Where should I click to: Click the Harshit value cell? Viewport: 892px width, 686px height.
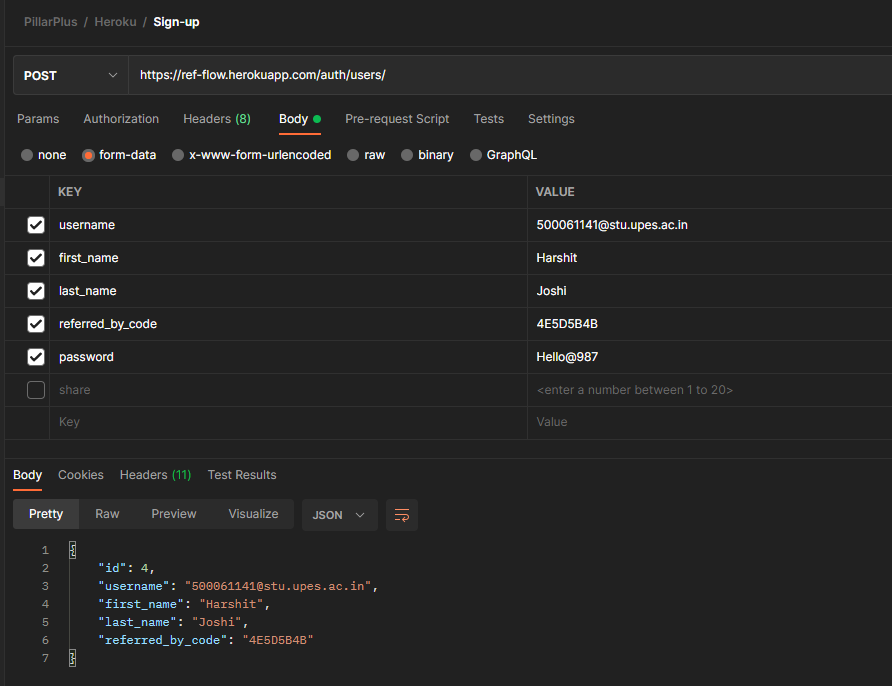[x=709, y=258]
